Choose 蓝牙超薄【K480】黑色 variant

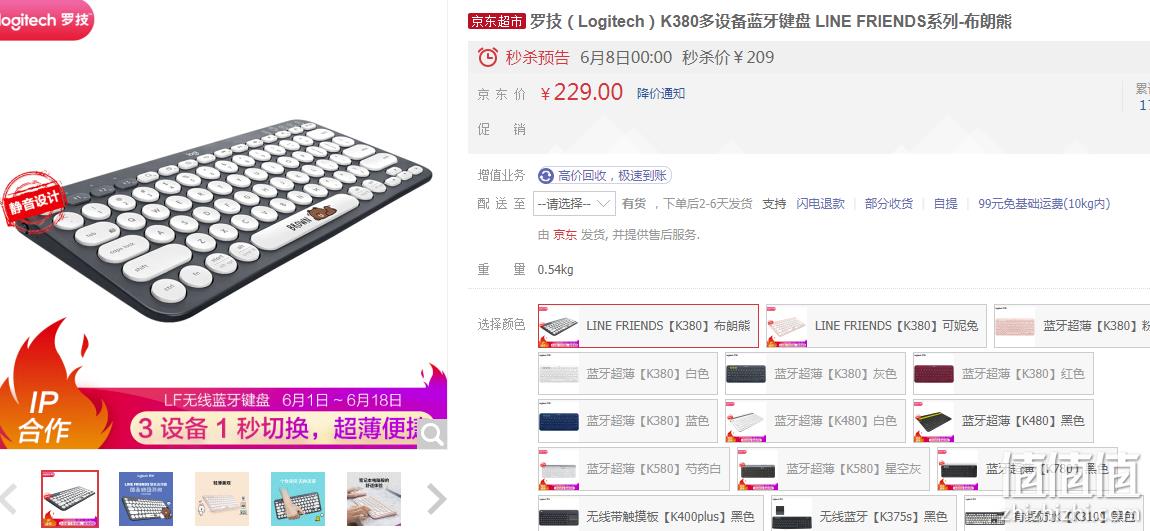(1003, 421)
